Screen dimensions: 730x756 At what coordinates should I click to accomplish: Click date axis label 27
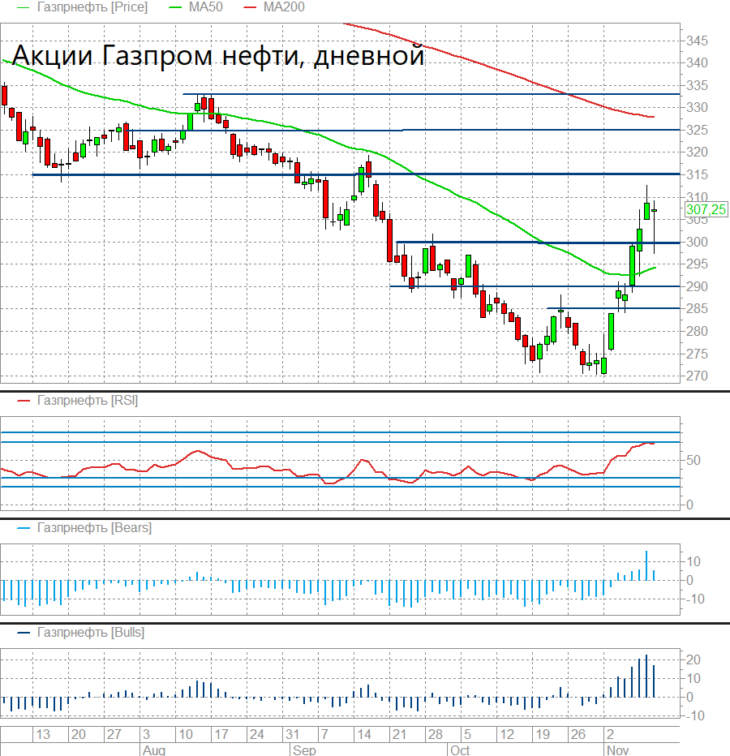coord(114,735)
